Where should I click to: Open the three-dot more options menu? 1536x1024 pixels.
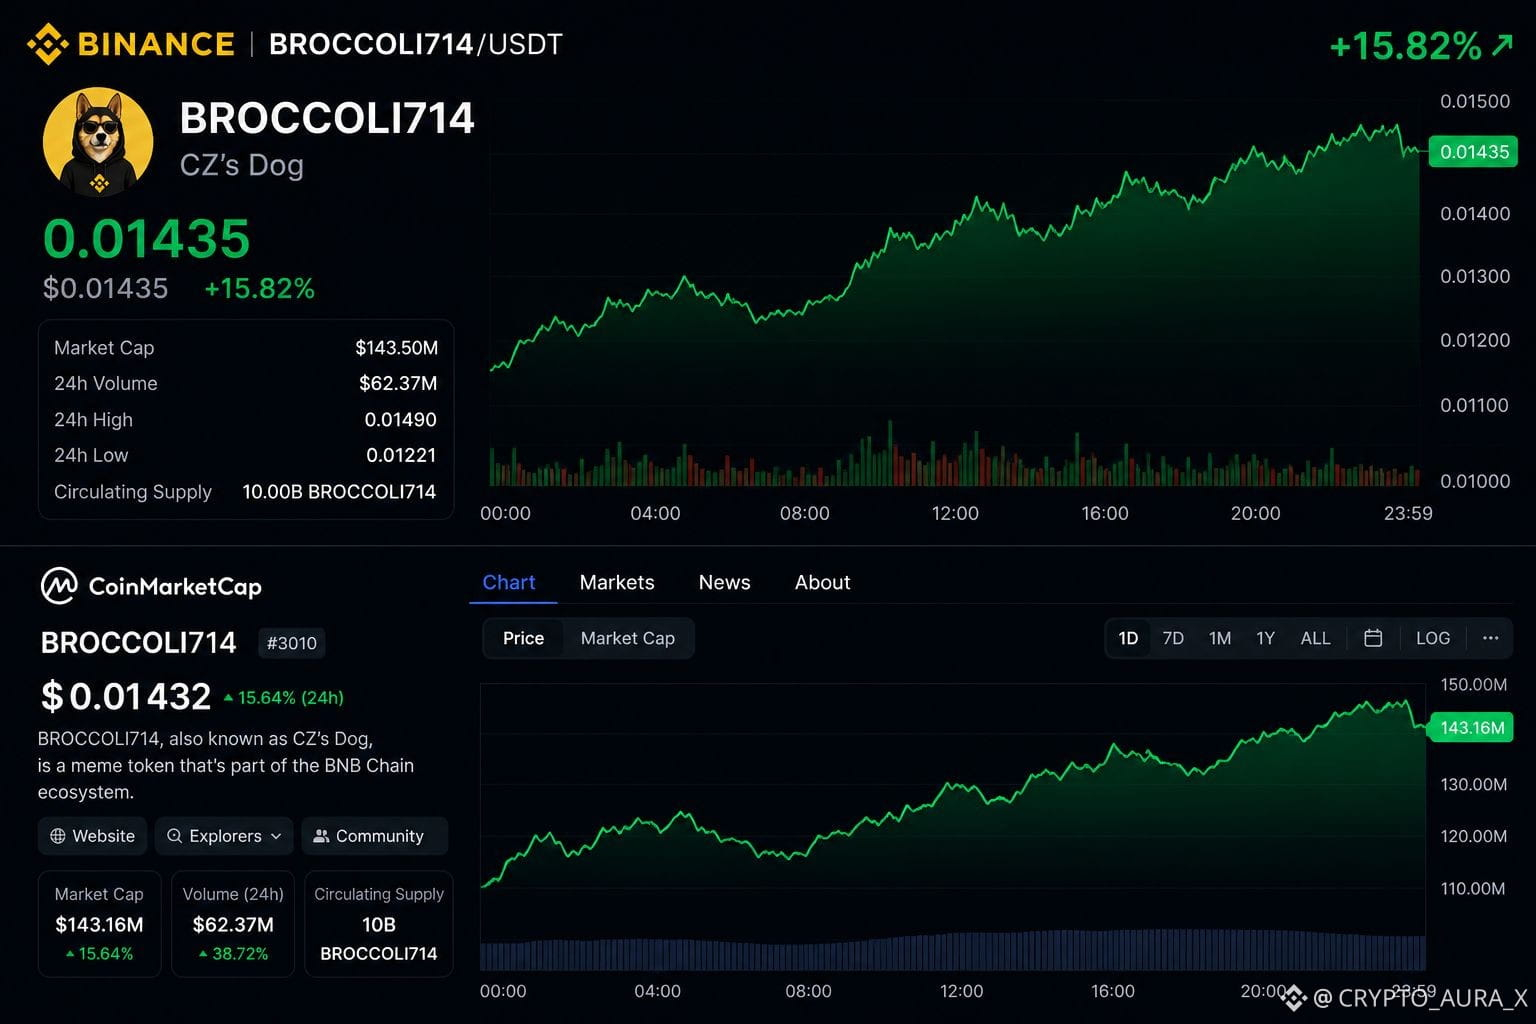click(x=1490, y=638)
